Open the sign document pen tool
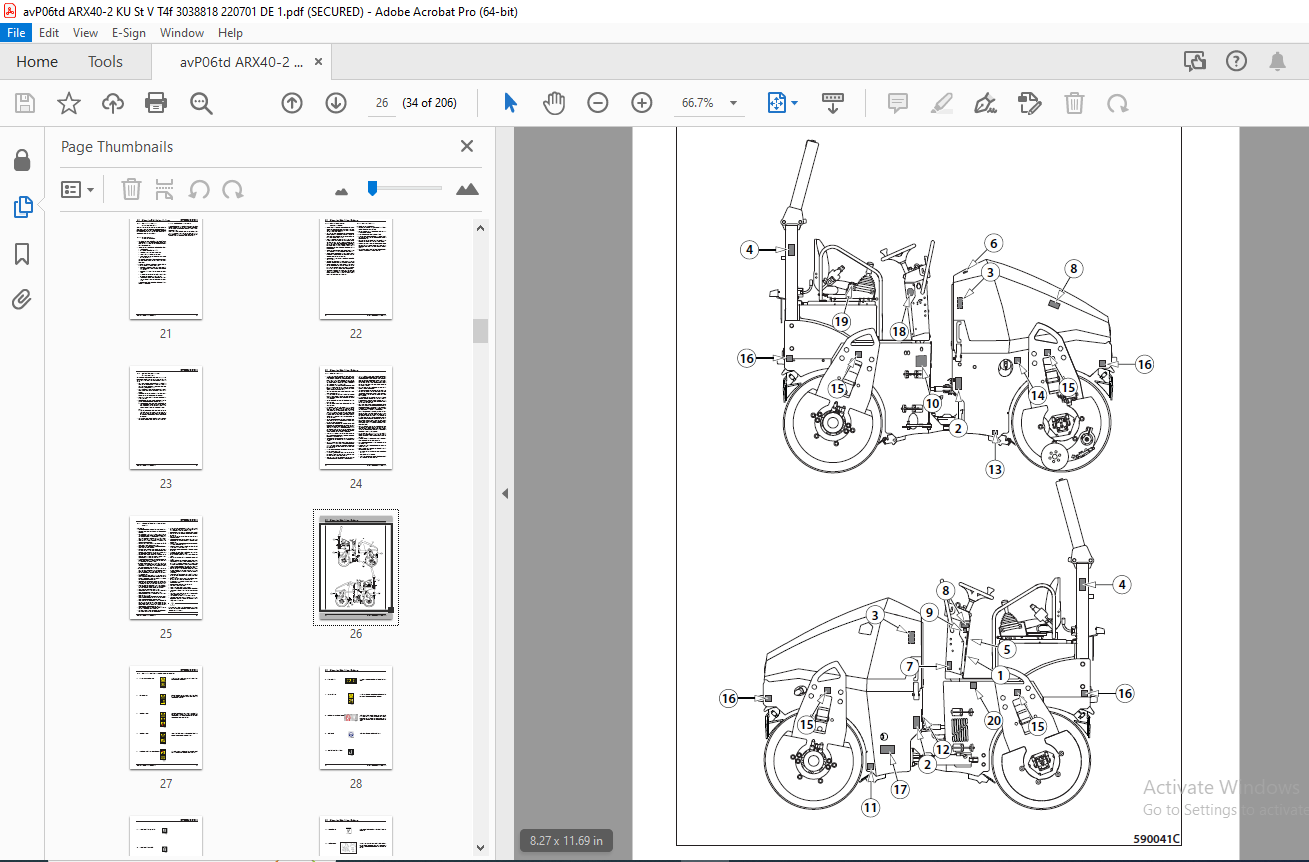 pos(986,103)
